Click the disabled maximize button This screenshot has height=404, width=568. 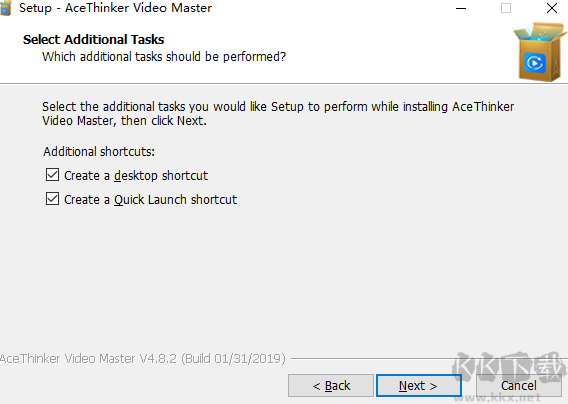click(x=506, y=8)
